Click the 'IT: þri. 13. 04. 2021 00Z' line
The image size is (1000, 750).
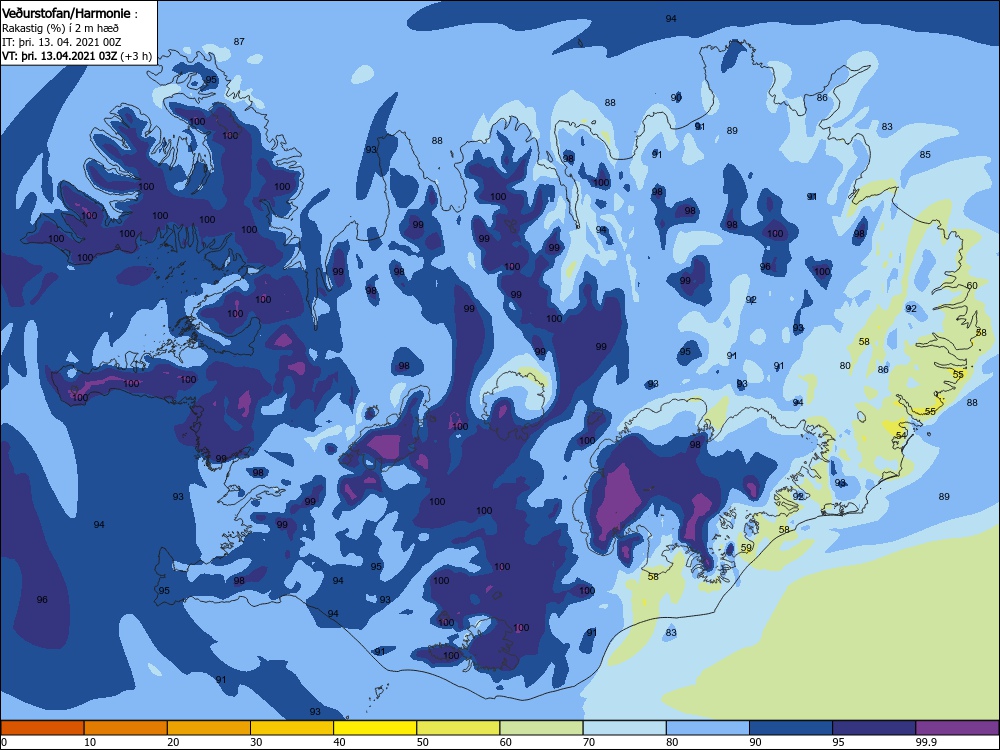pos(61,42)
